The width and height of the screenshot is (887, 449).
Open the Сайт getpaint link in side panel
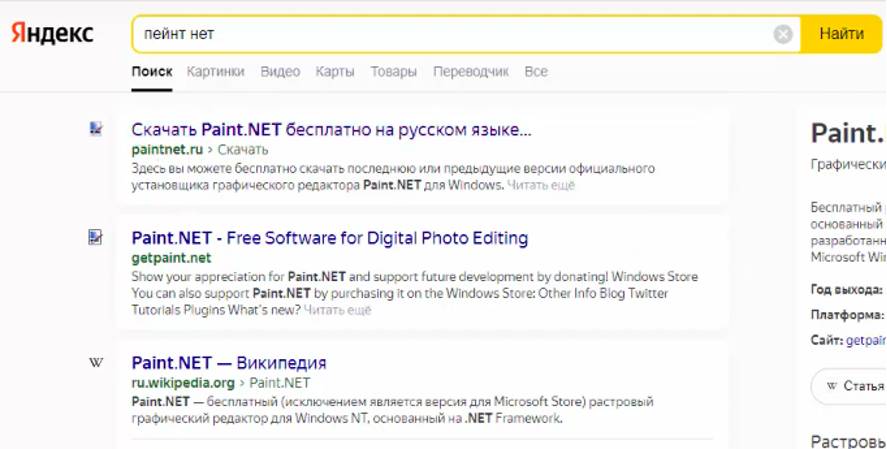pyautogui.click(x=866, y=341)
